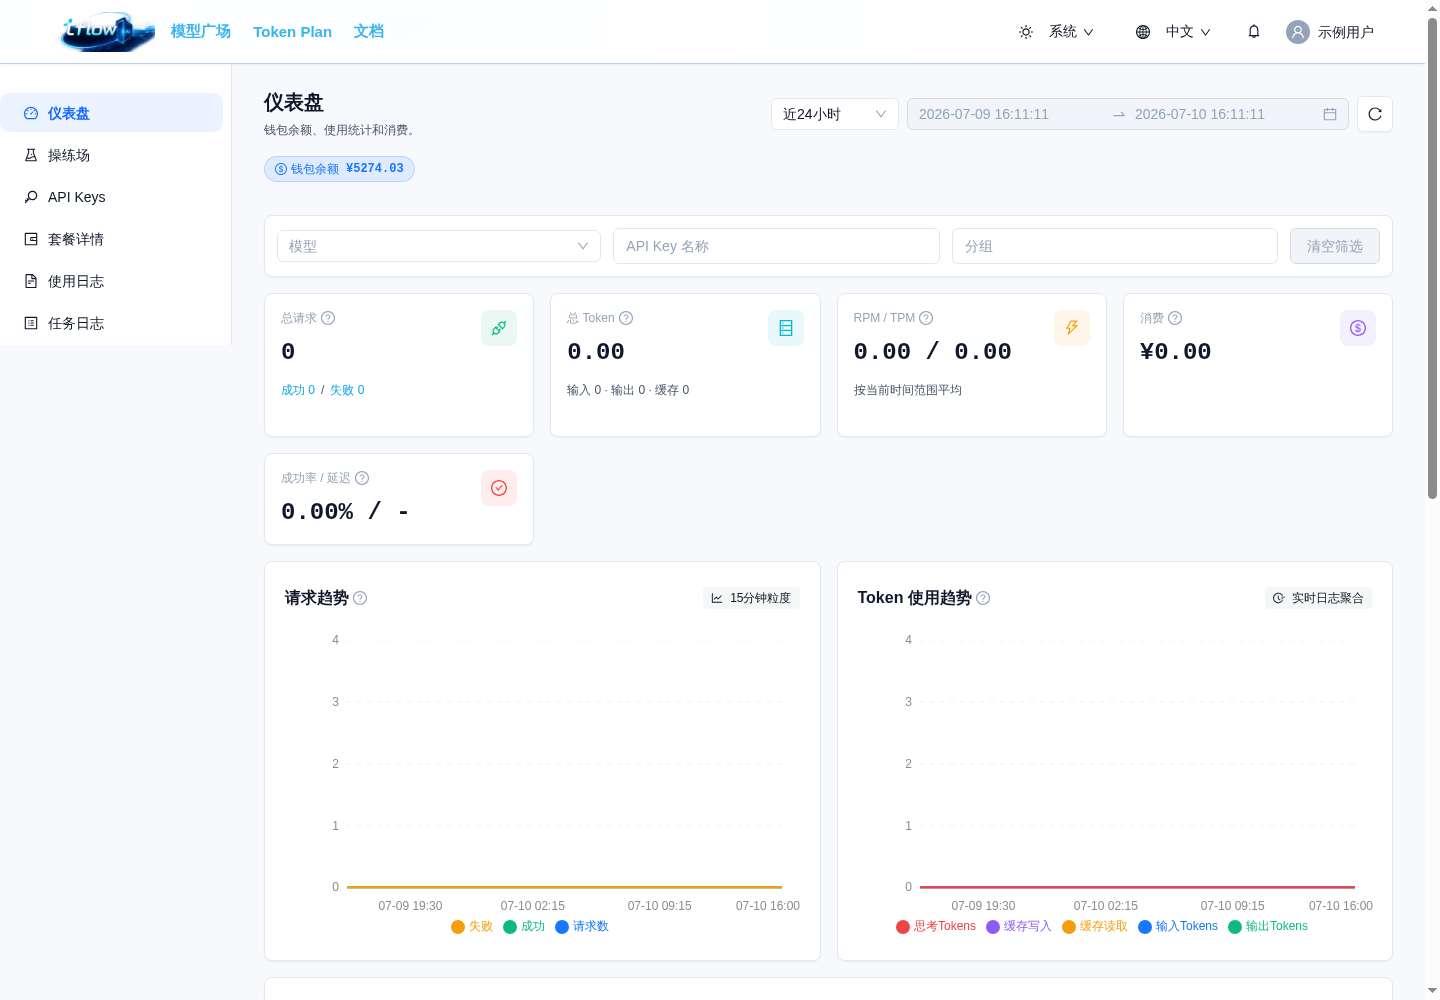The image size is (1440, 1000).
Task: Click the help icon beside 请求趋势
Action: [x=360, y=598]
